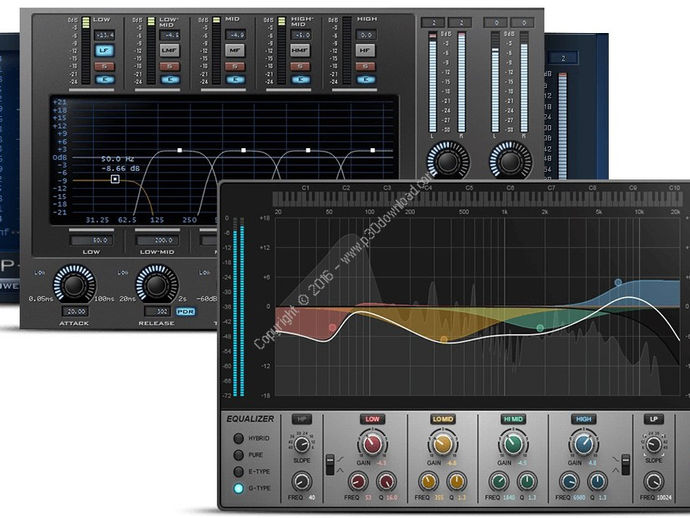Solo the MID band with its red S button
Image resolution: width=690 pixels, height=518 pixels.
click(x=235, y=67)
